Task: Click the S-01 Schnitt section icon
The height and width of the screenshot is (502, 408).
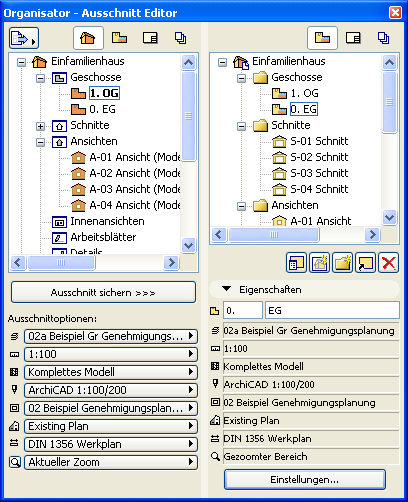Action: pyautogui.click(x=279, y=141)
